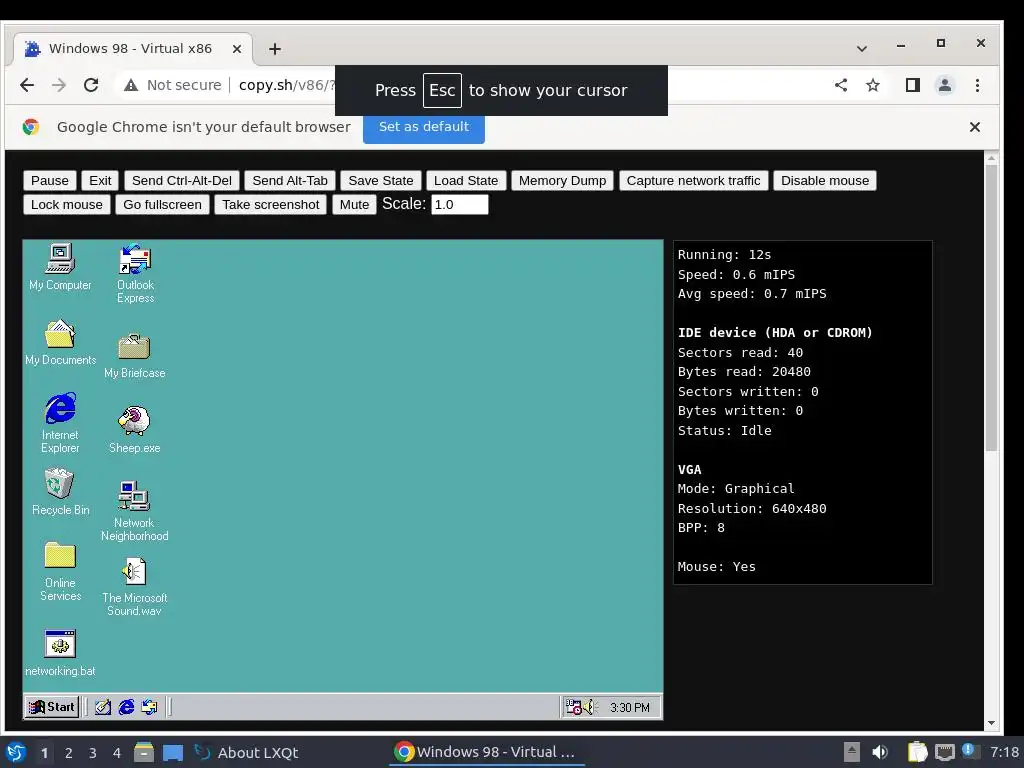The image size is (1024, 768).
Task: Bookmark this page with star icon
Action: pos(872,85)
